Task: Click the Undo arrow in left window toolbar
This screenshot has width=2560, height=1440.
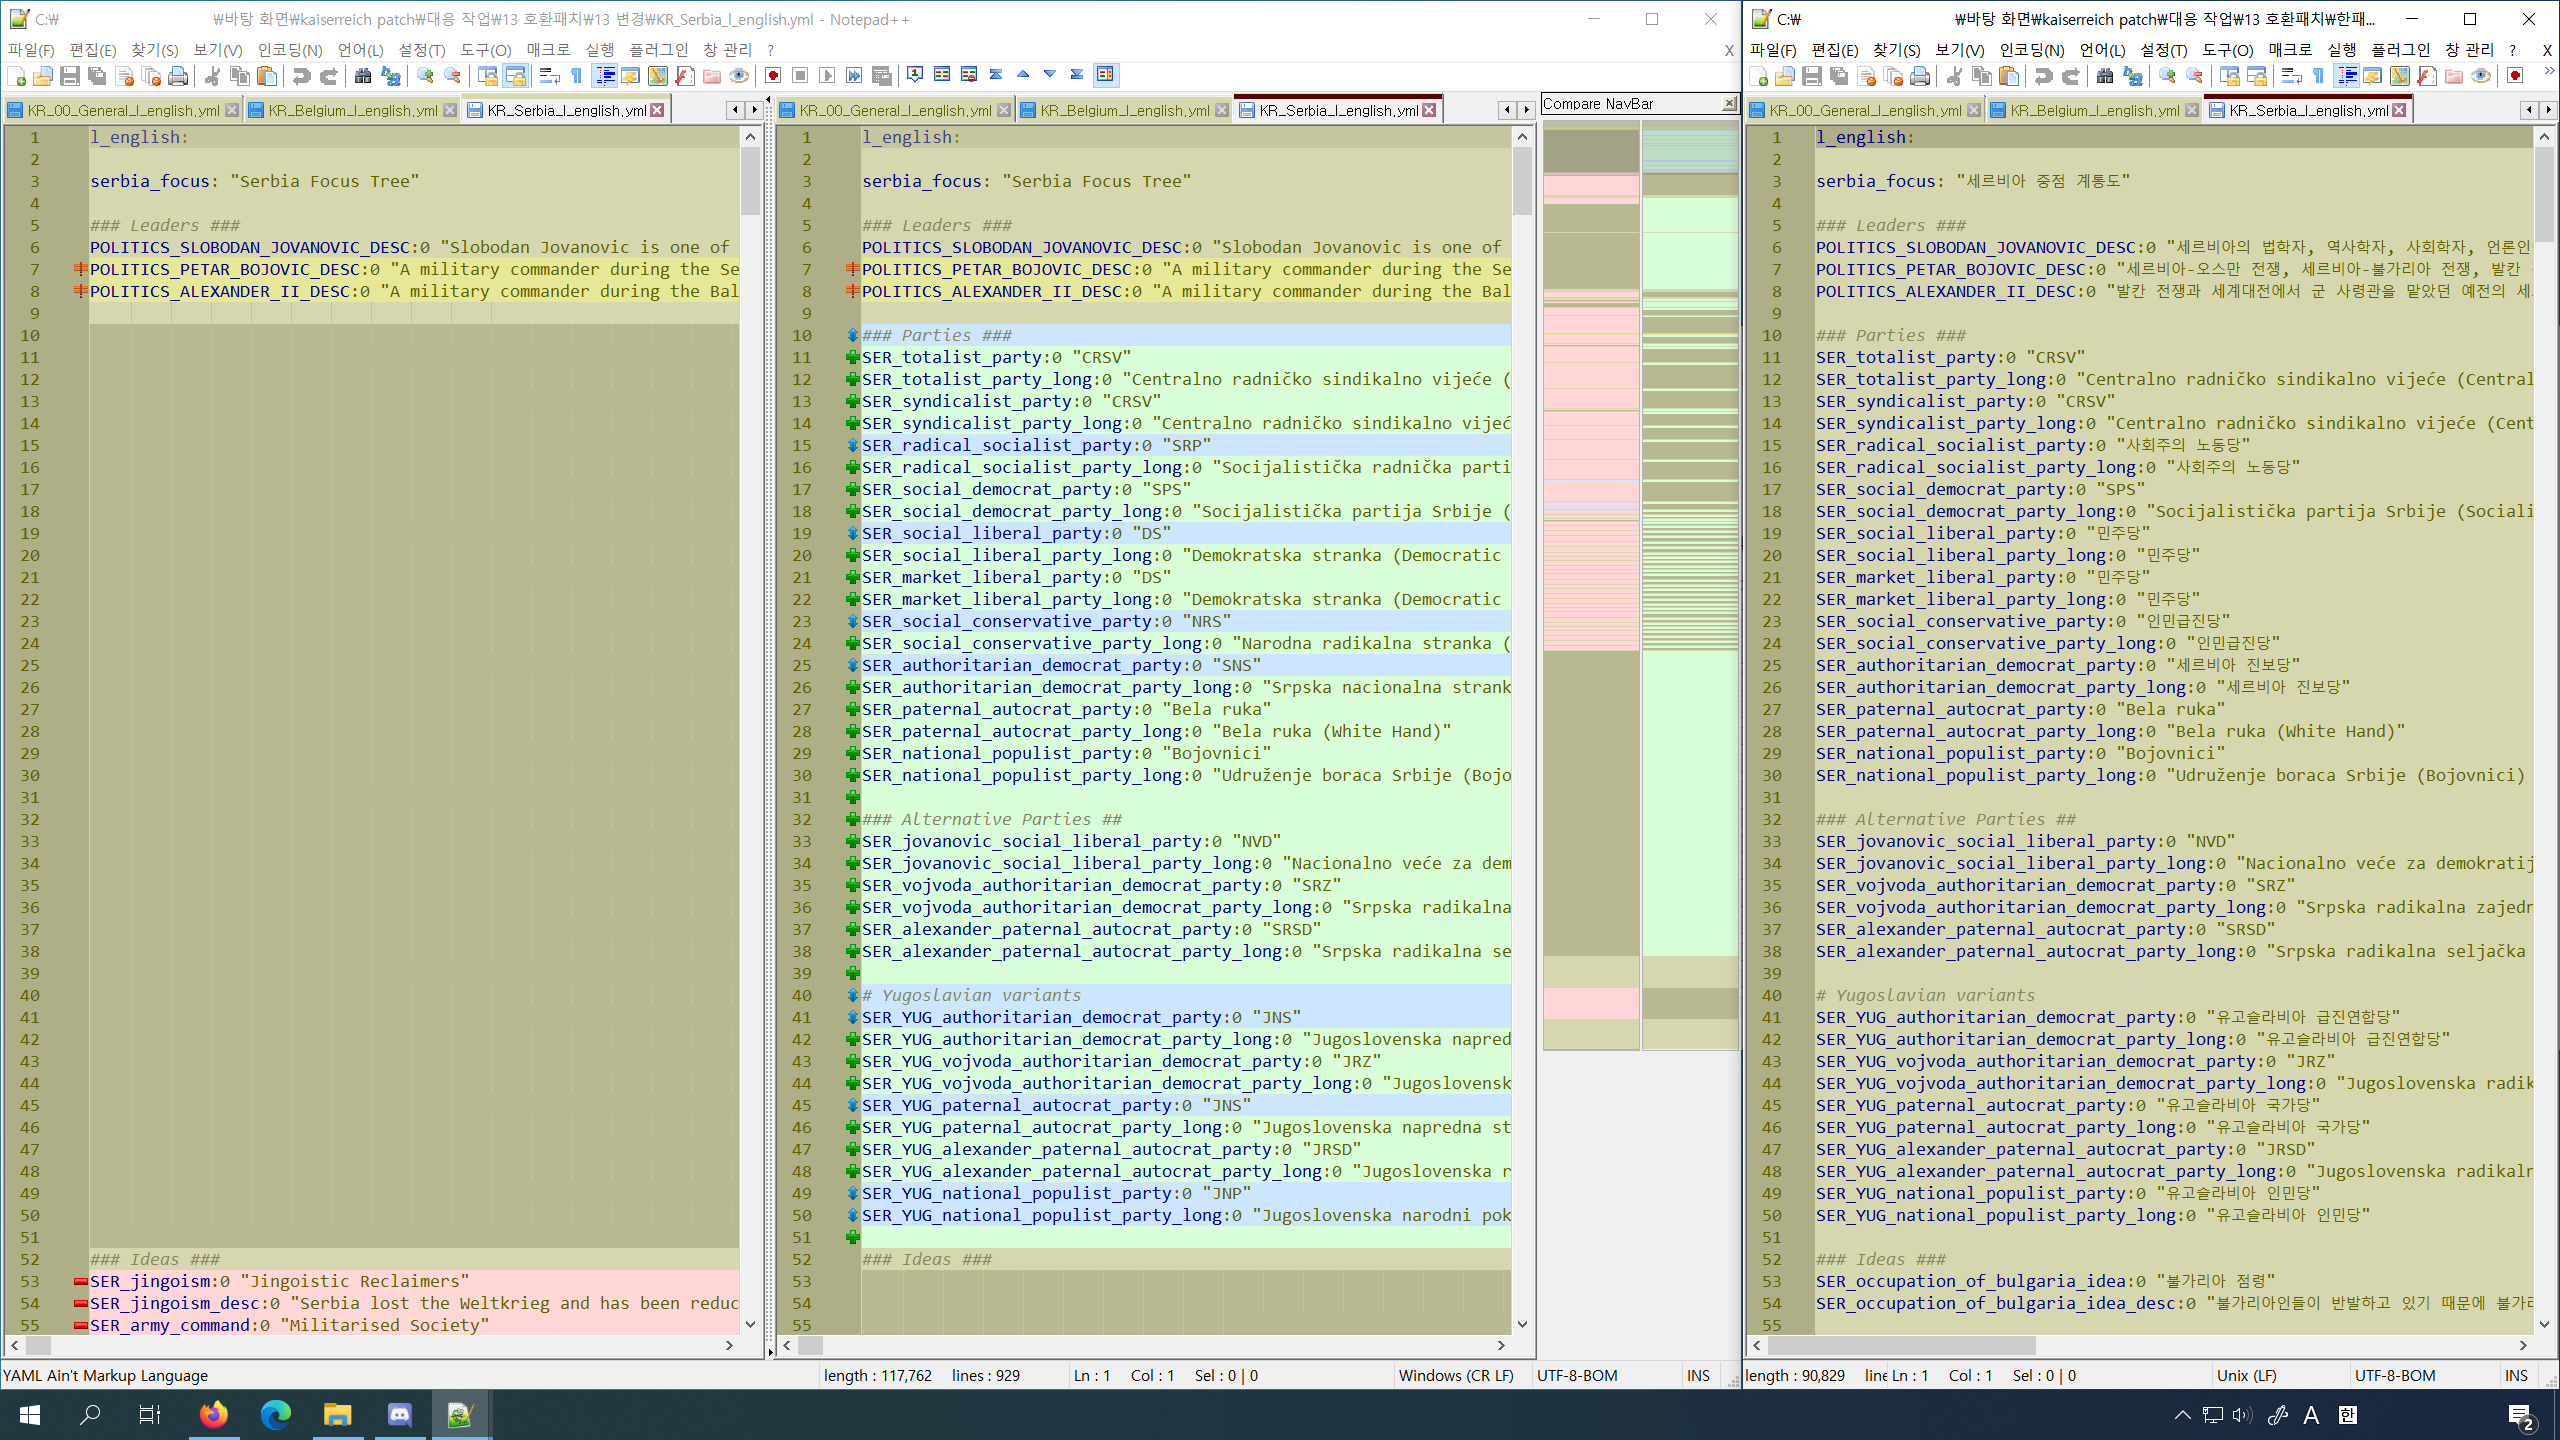Action: tap(301, 76)
